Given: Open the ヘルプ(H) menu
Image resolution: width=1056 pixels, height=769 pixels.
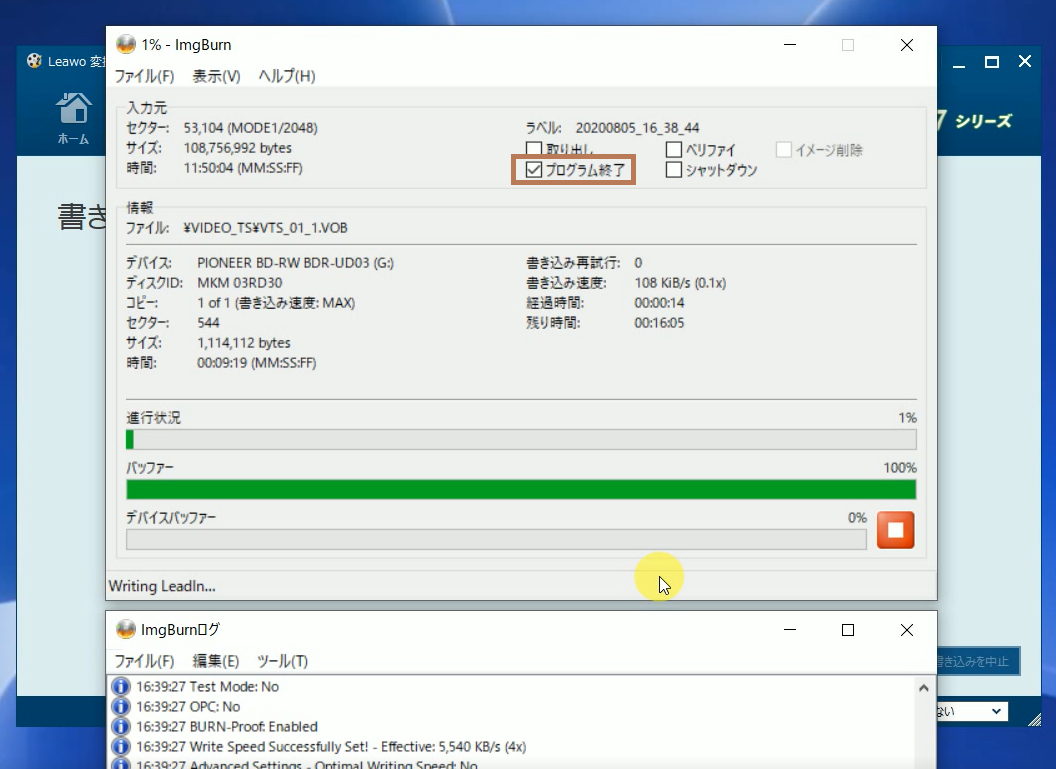Looking at the screenshot, I should 286,76.
